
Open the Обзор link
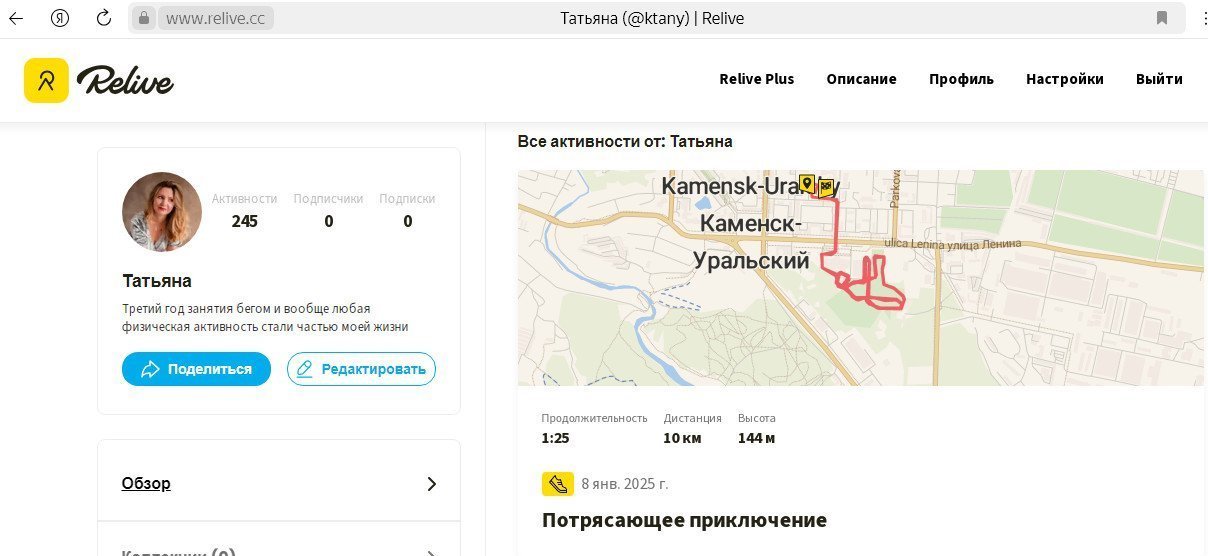point(146,484)
